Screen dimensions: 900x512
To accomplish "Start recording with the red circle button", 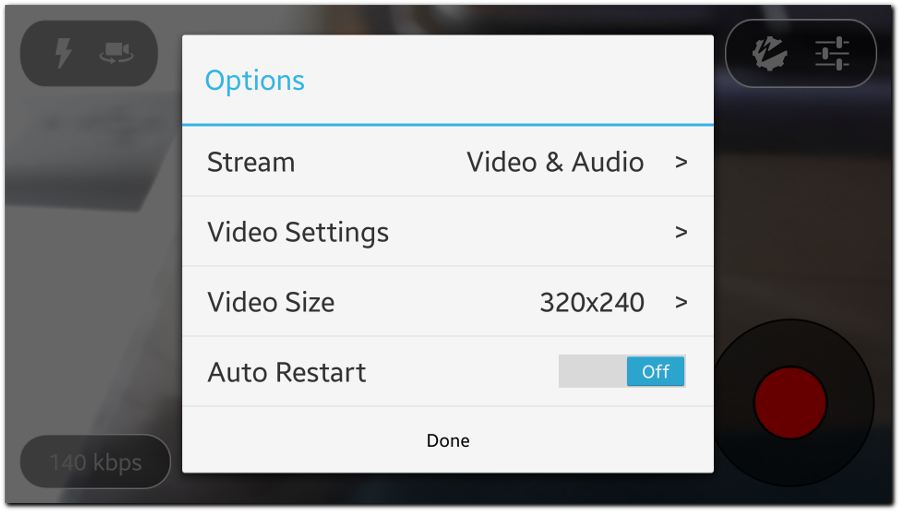I will pyautogui.click(x=790, y=403).
